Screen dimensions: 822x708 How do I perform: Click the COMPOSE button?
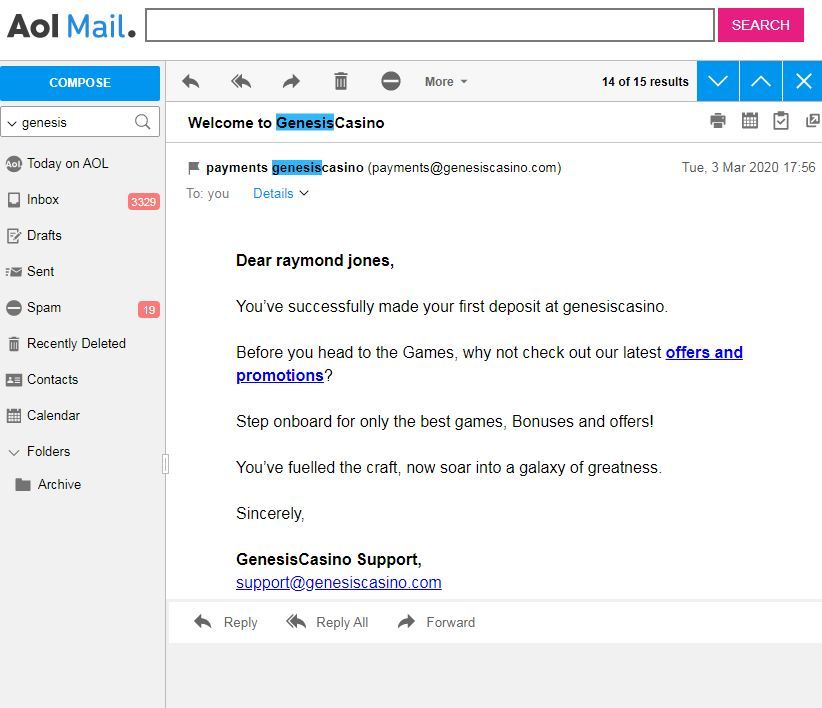click(x=80, y=83)
